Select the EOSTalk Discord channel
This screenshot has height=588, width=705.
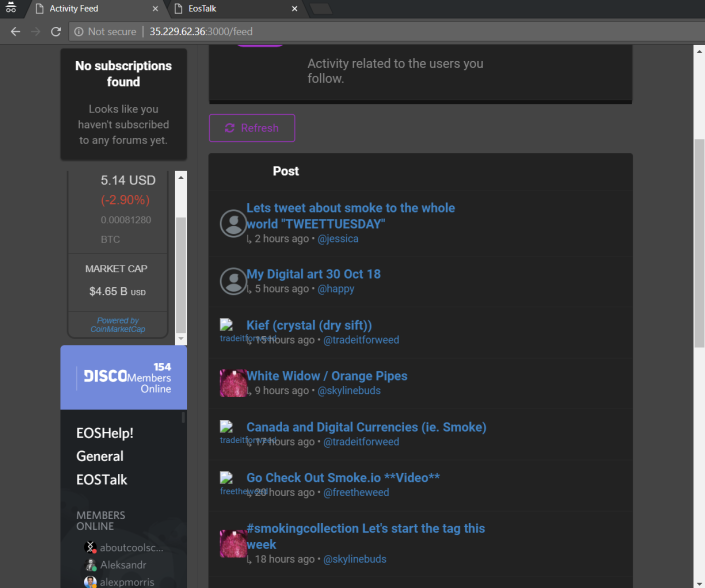(102, 480)
